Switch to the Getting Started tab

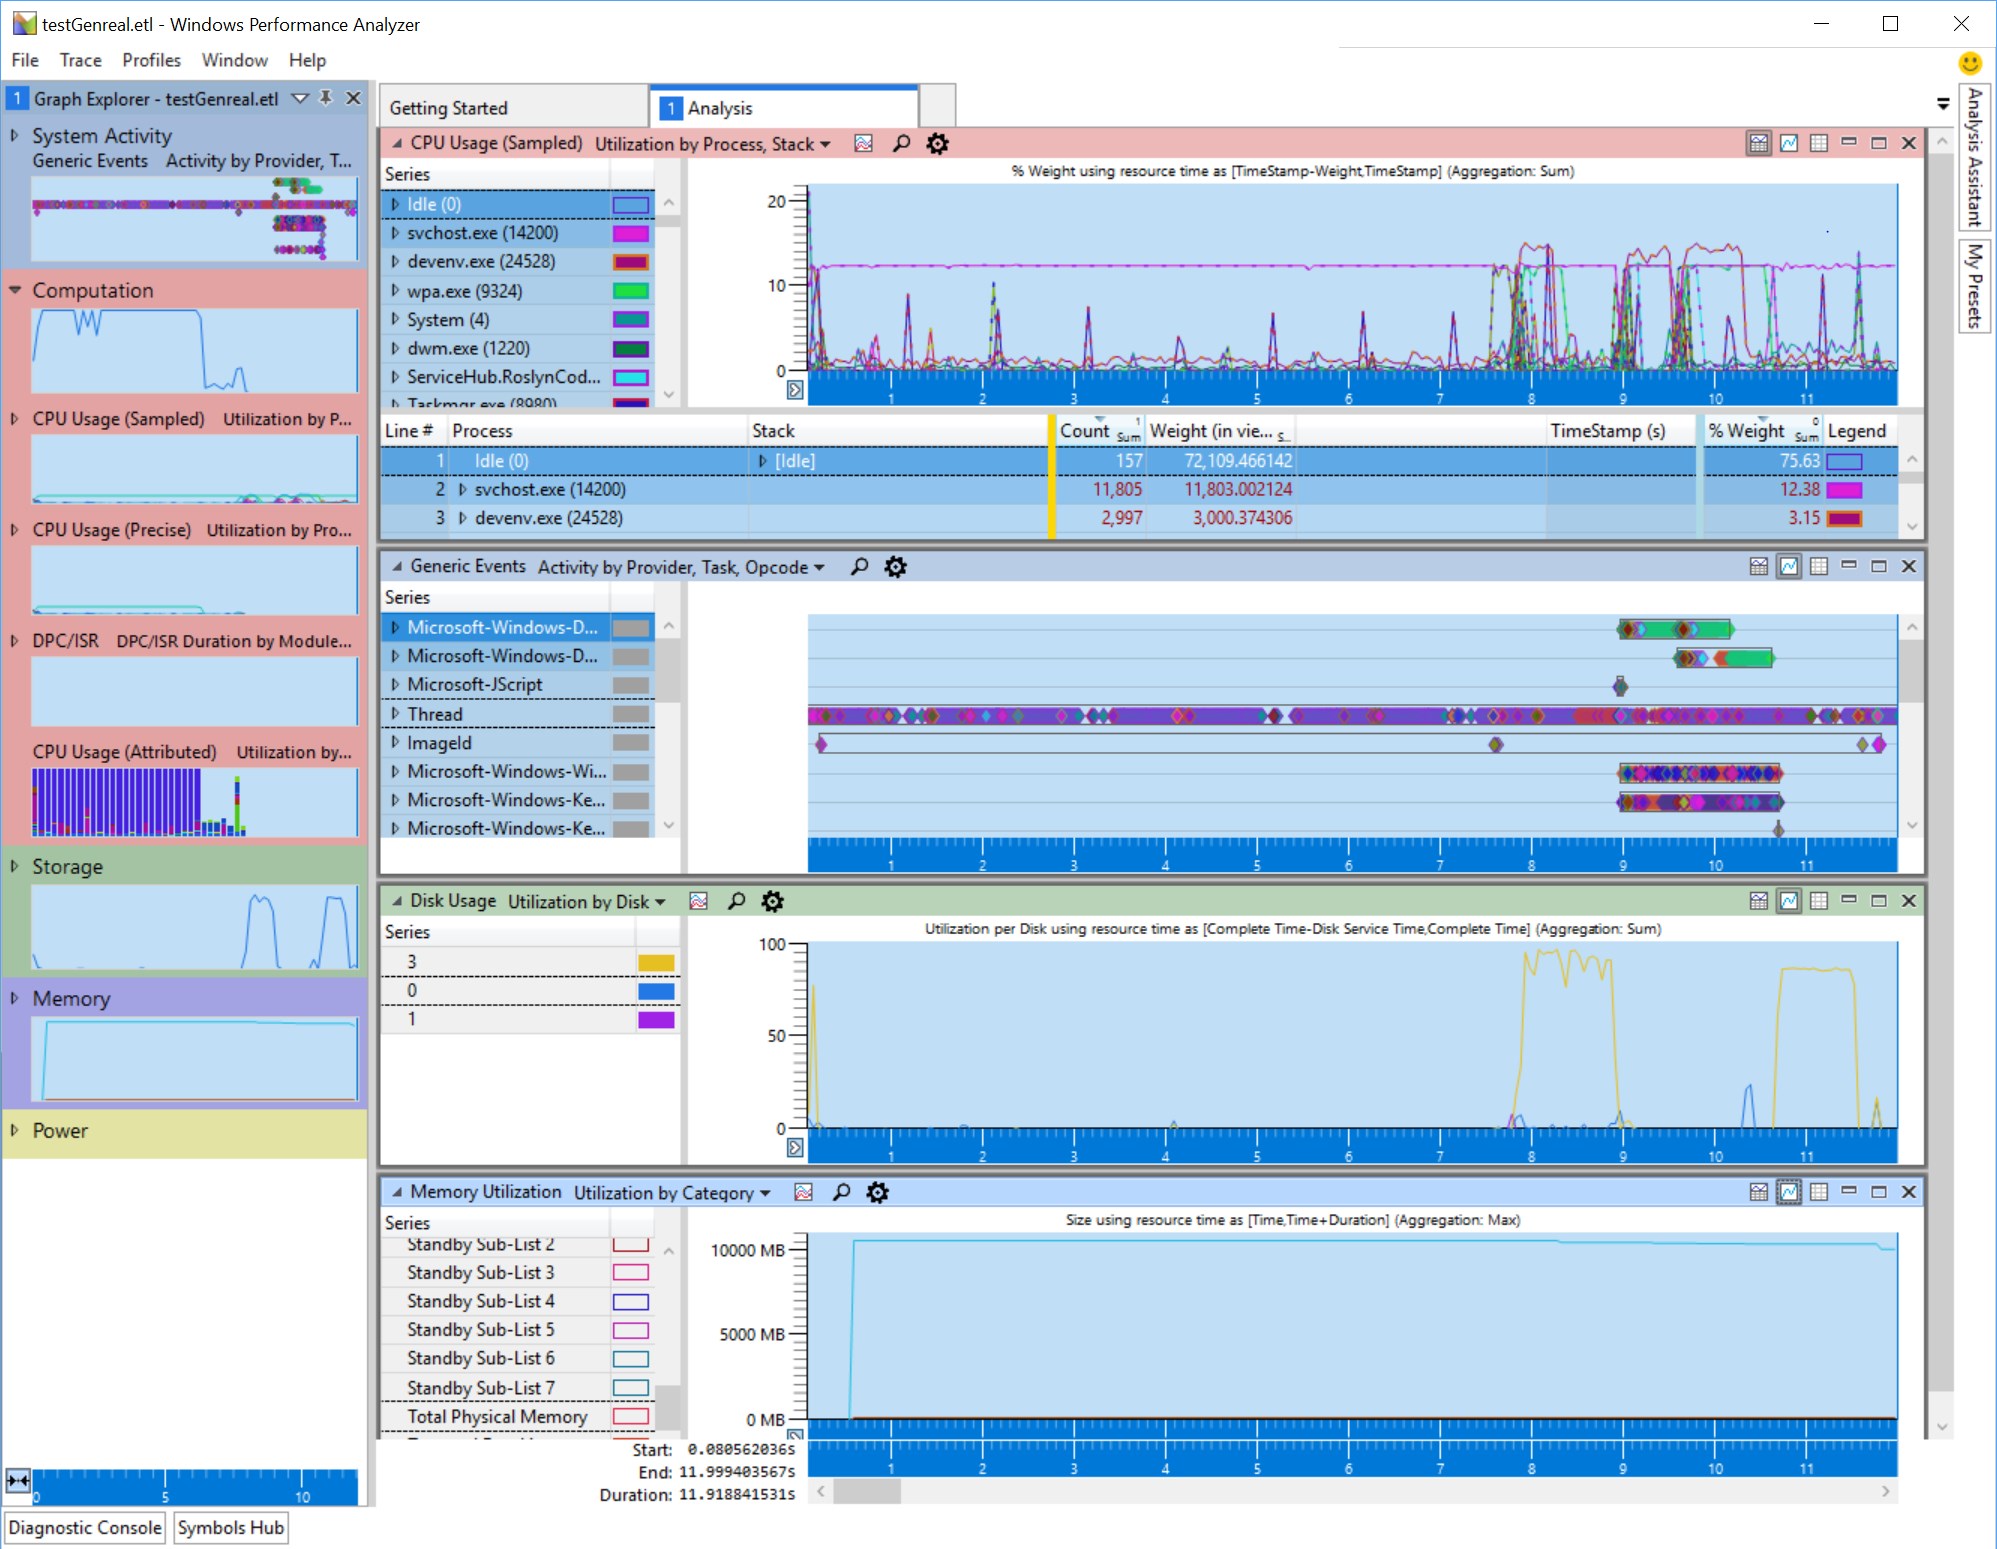(449, 107)
